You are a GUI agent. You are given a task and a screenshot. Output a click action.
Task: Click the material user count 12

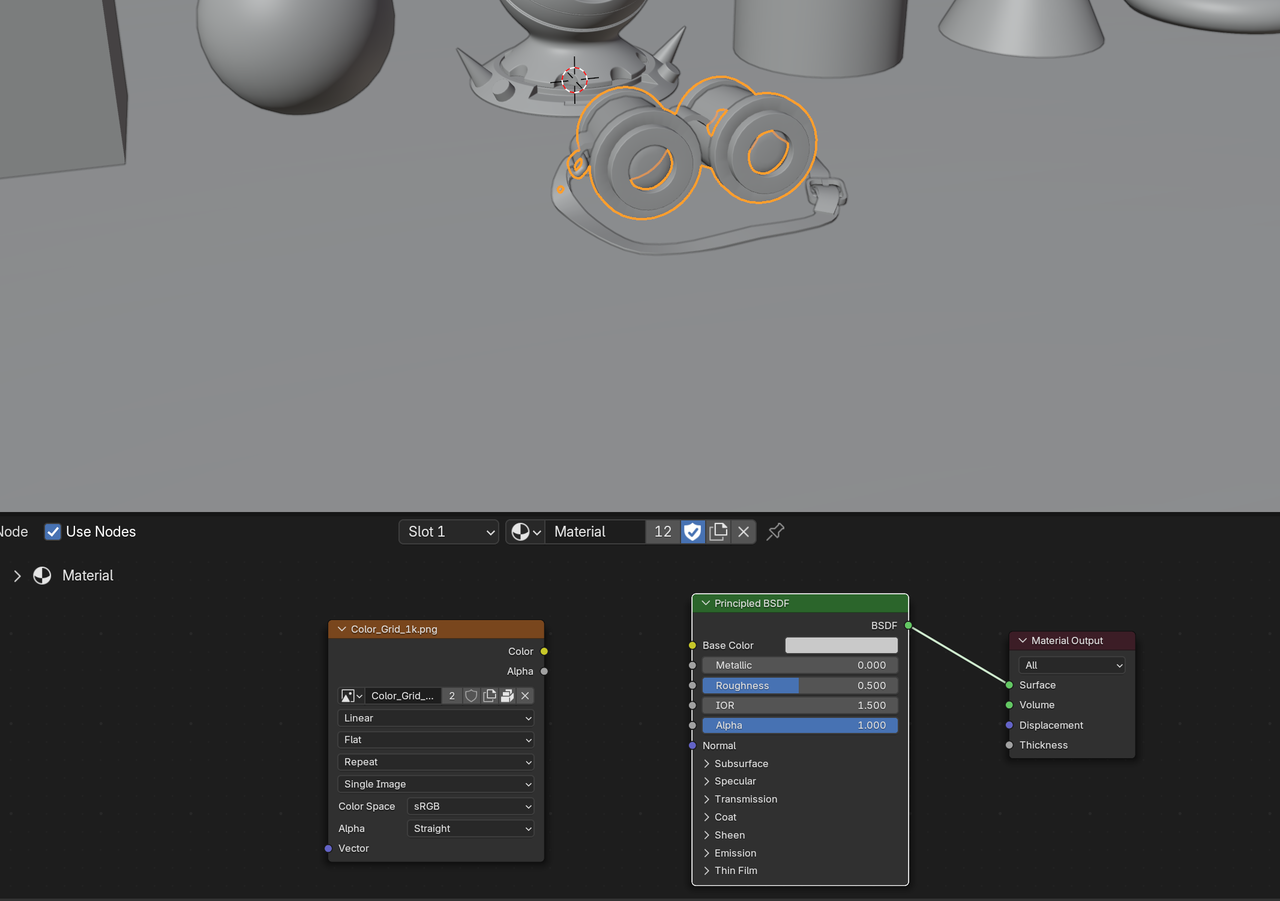coord(663,532)
